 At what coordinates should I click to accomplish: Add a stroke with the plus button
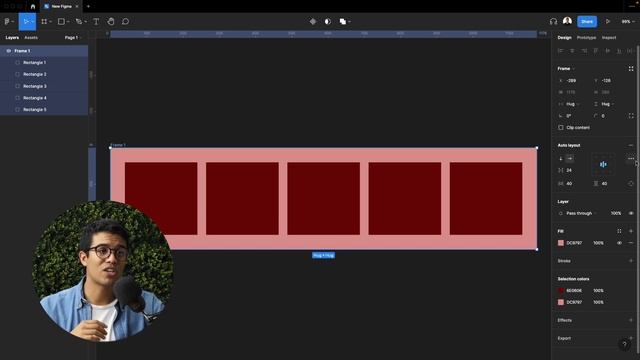[631, 261]
